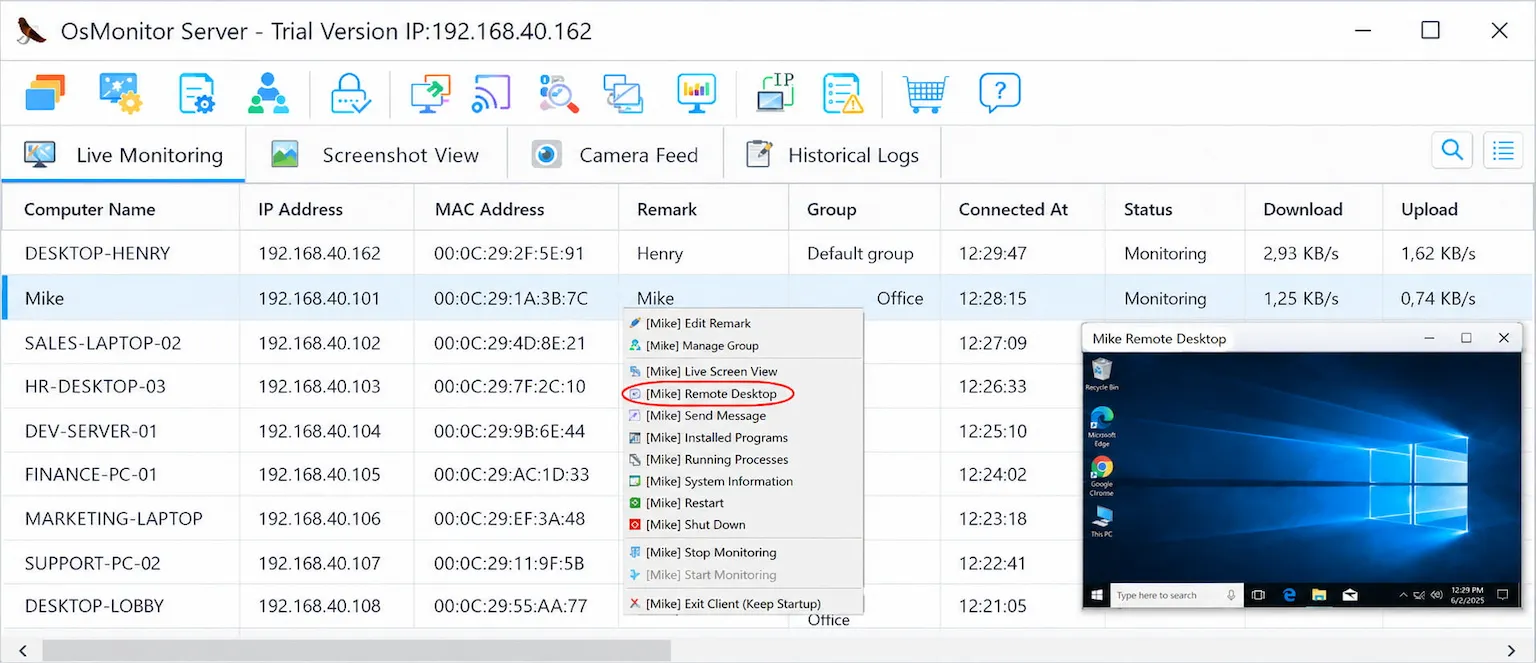This screenshot has height=663, width=1536.
Task: Click the scrollbar left arrow
Action: pyautogui.click(x=23, y=651)
